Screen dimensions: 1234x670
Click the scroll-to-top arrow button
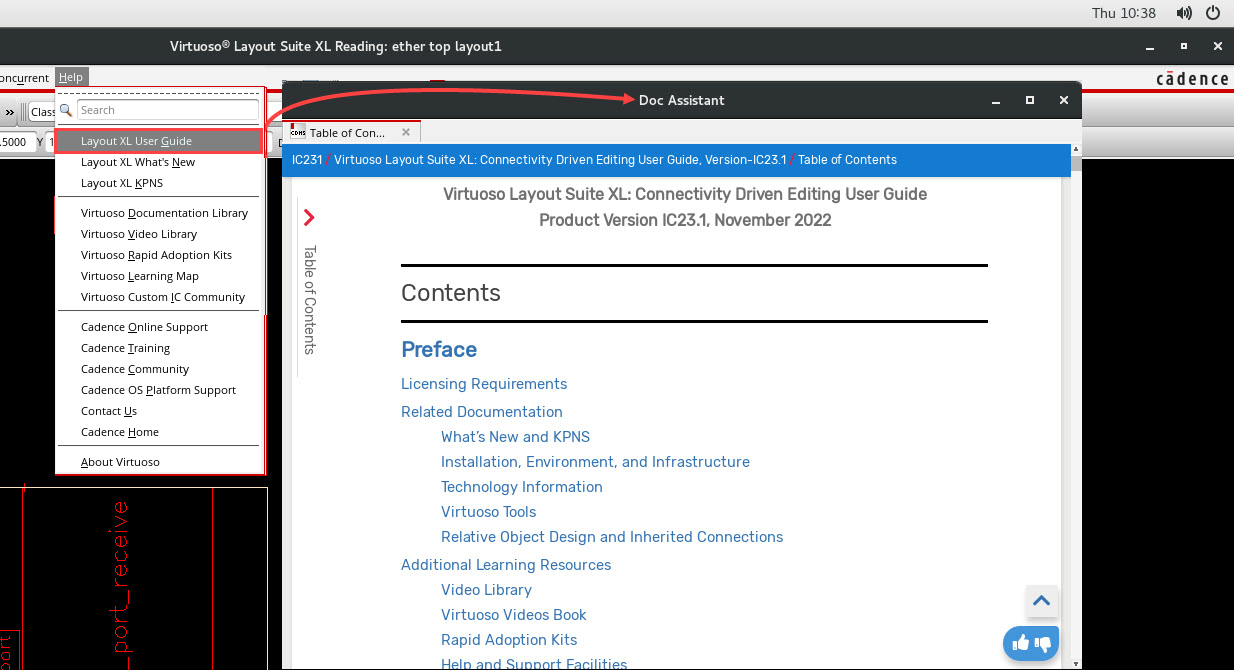(1041, 601)
